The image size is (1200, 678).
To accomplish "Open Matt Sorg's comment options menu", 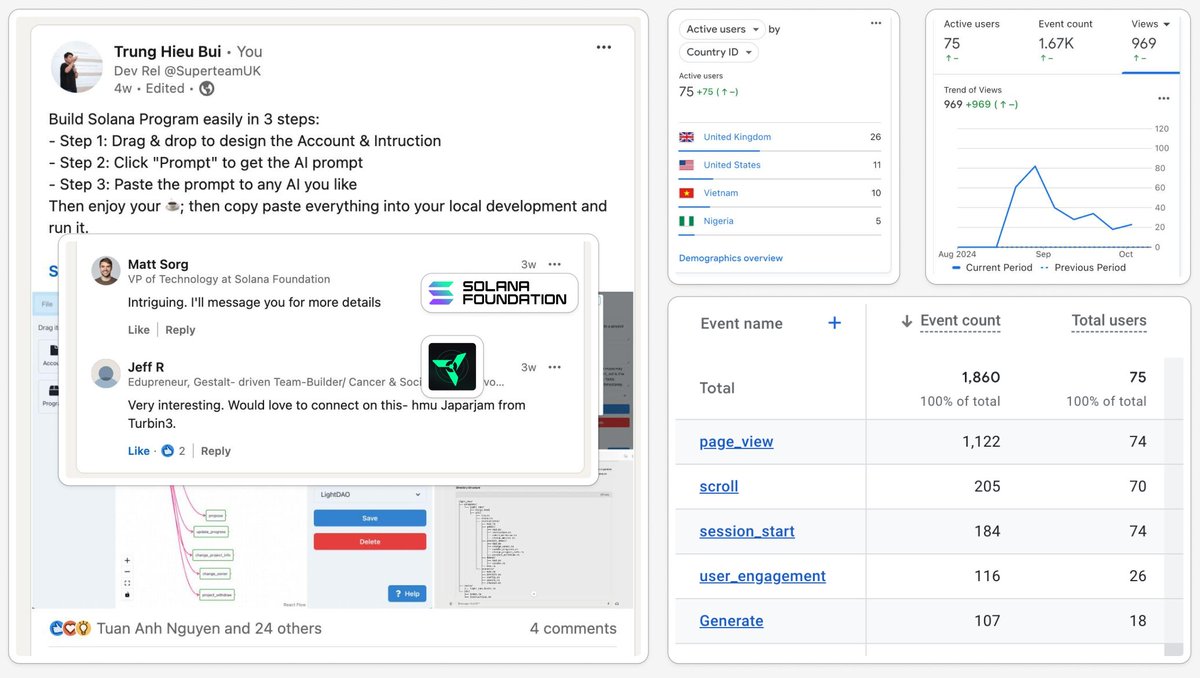I will click(555, 264).
